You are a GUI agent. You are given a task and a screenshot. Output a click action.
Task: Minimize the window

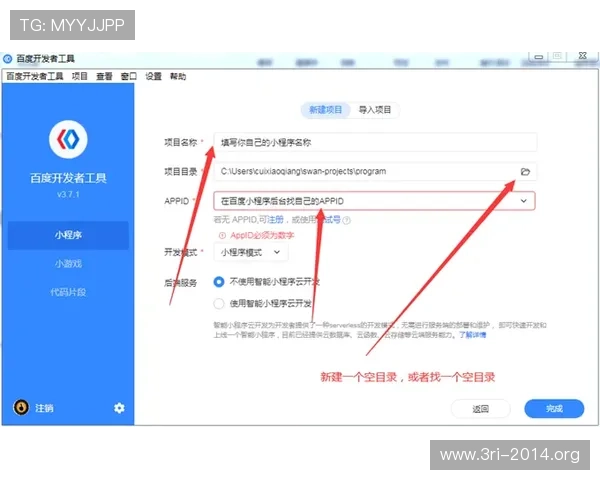coord(539,57)
